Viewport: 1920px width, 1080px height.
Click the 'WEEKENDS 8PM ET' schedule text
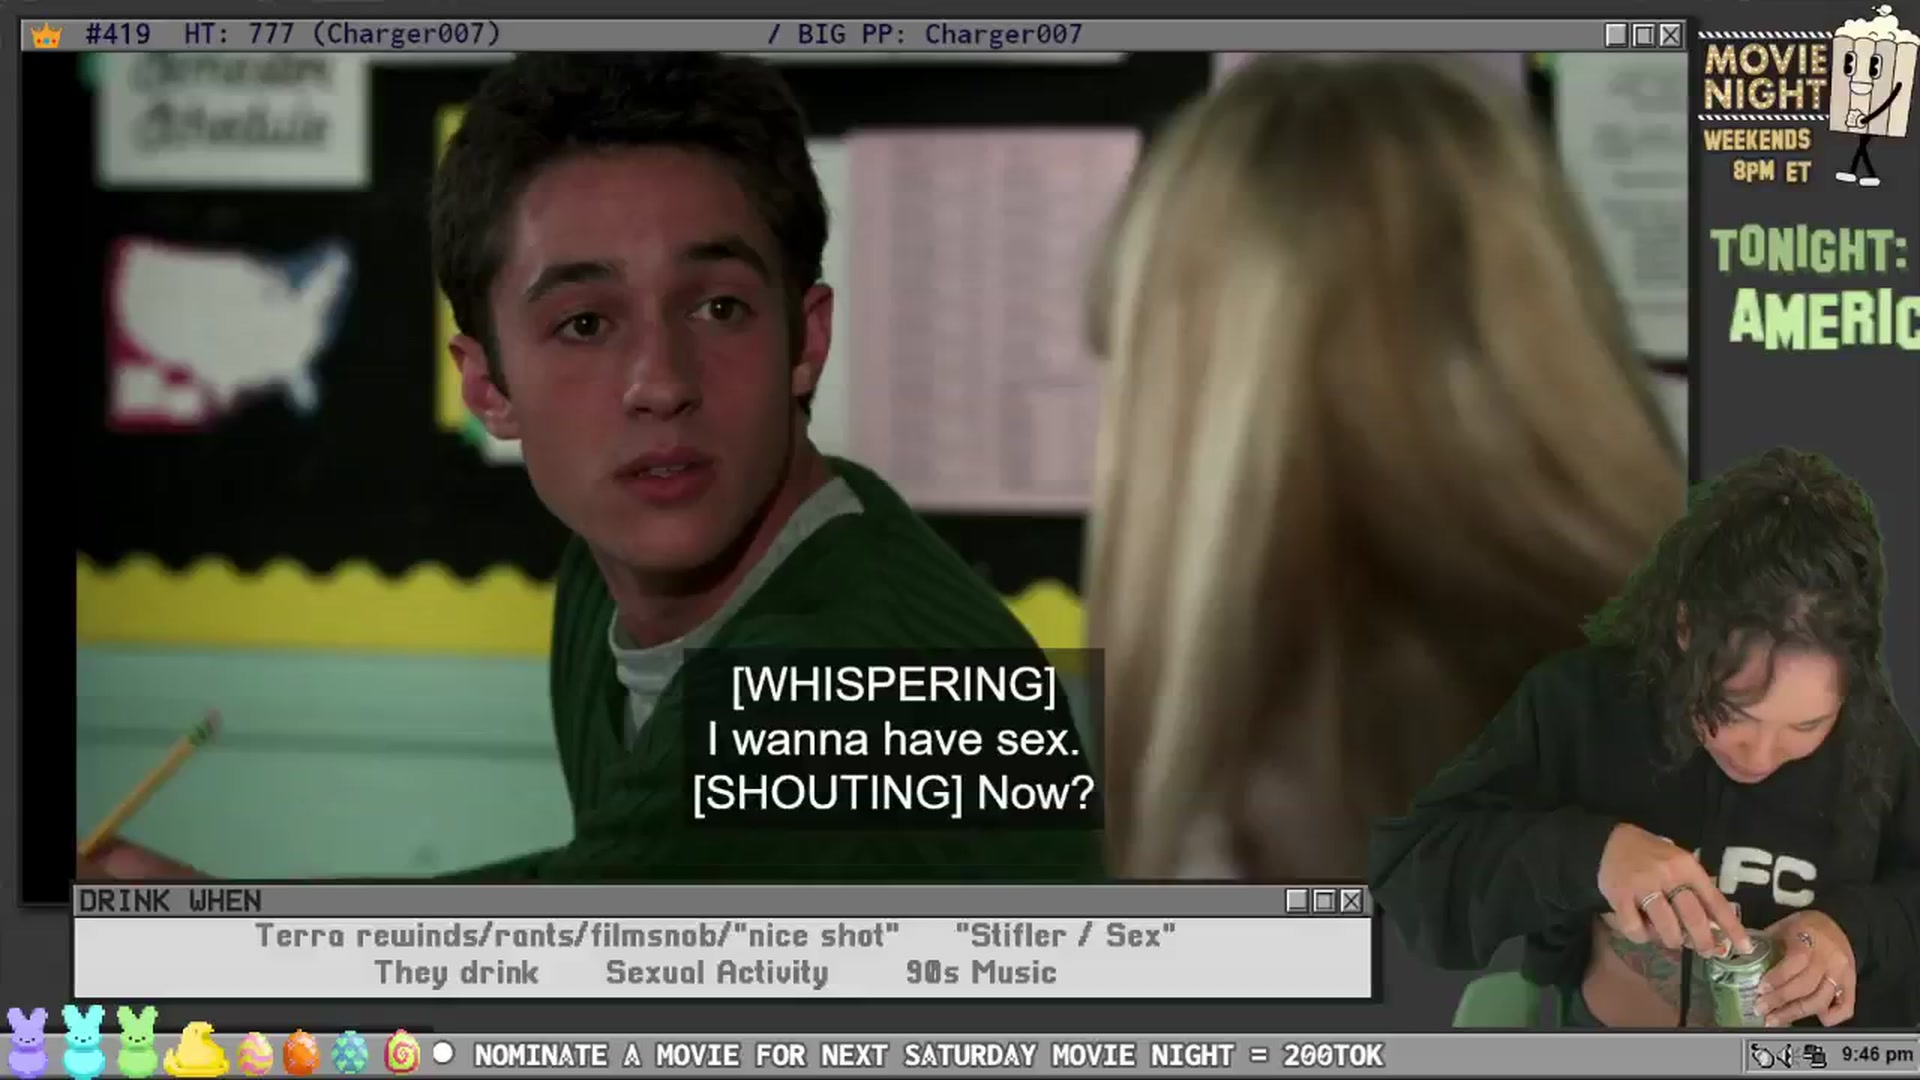click(x=1758, y=155)
